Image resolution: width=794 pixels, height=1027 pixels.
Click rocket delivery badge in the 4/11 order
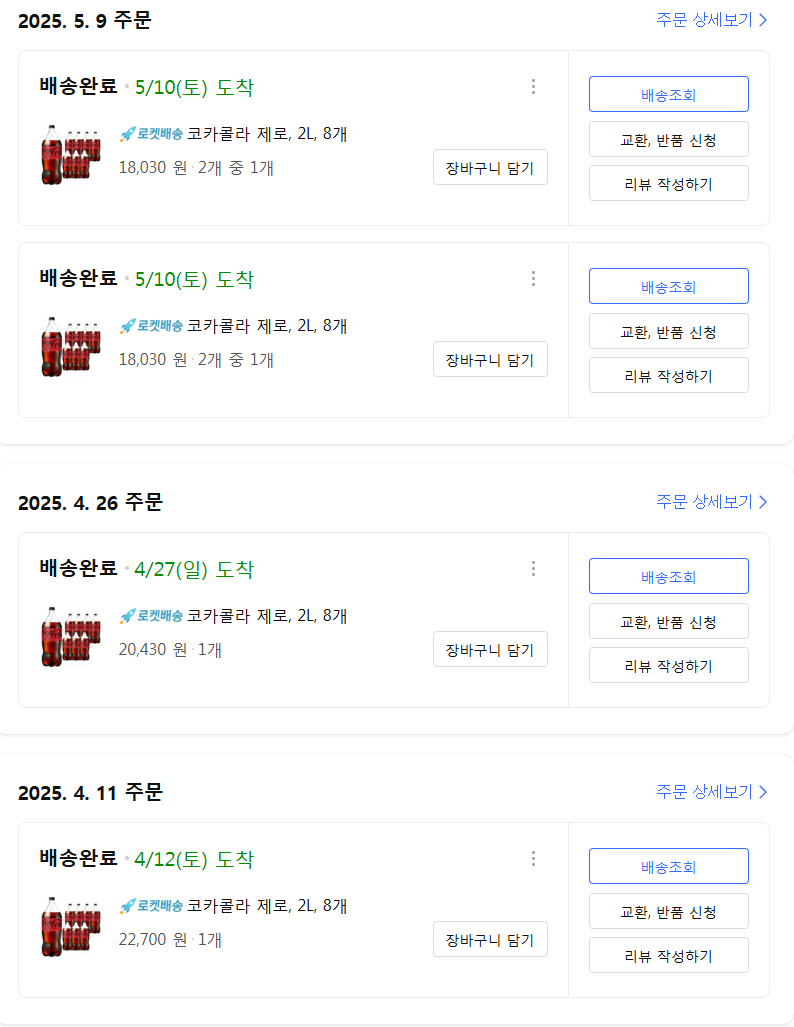point(151,906)
